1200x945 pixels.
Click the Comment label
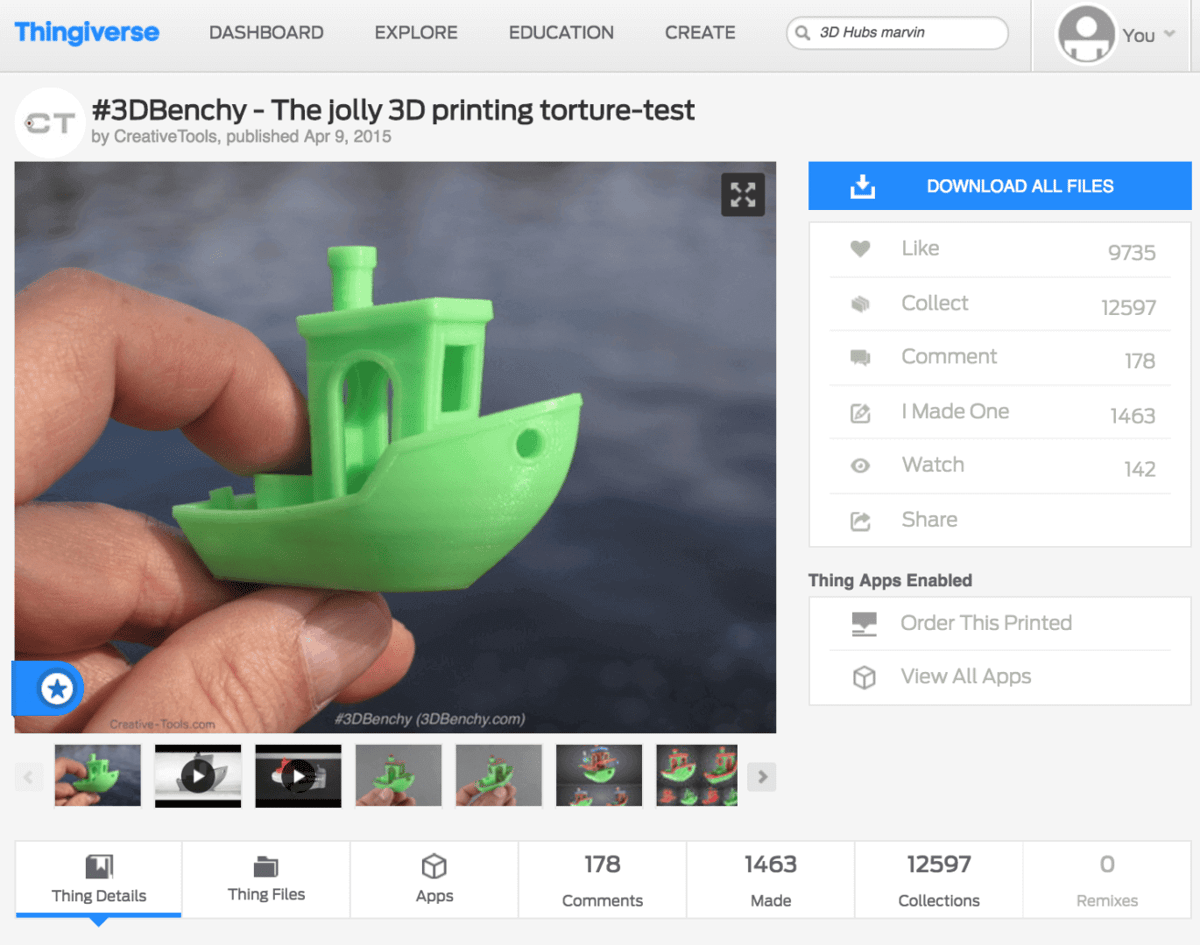click(x=949, y=357)
